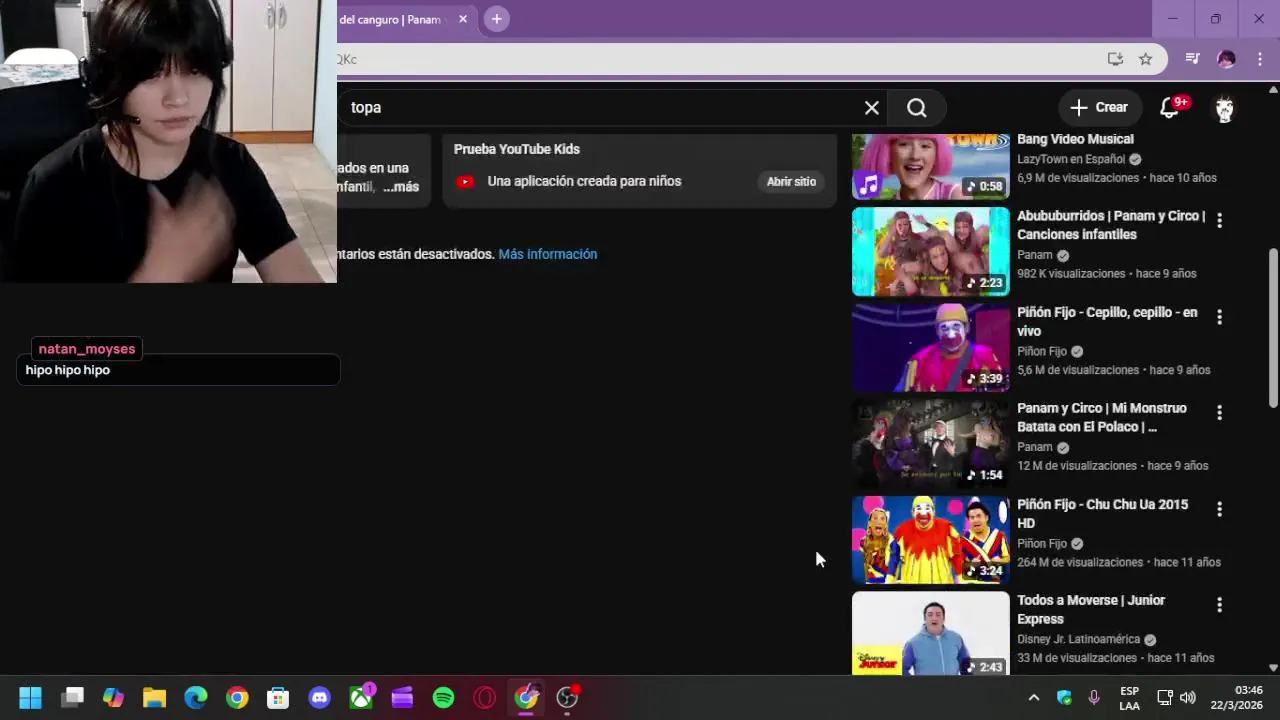Open the Abububurridos video thumbnail

pos(931,252)
